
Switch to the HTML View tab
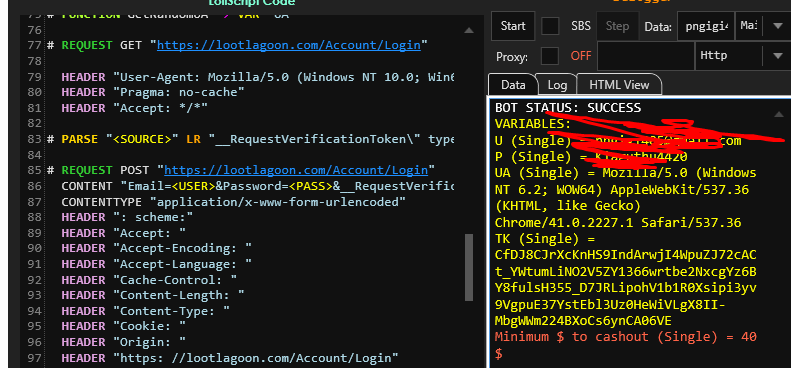click(619, 85)
